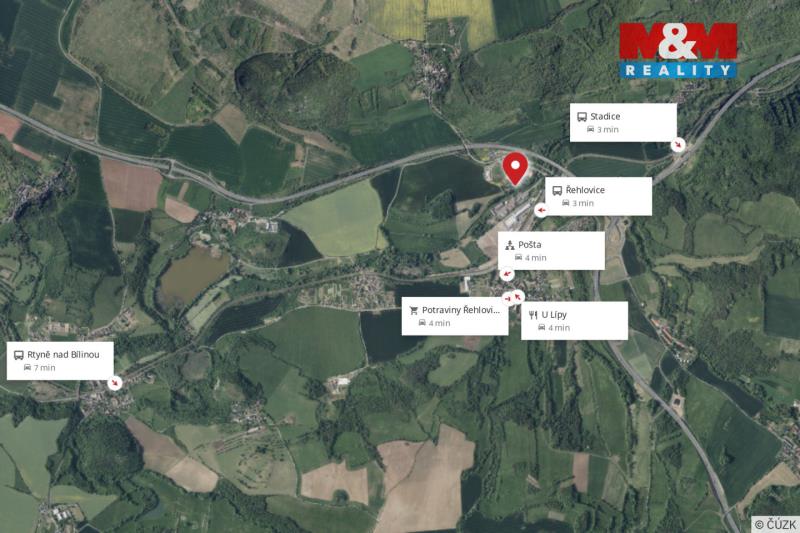The image size is (800, 533).
Task: Click the shopping cart icon for Potraviny
Action: 414,311
